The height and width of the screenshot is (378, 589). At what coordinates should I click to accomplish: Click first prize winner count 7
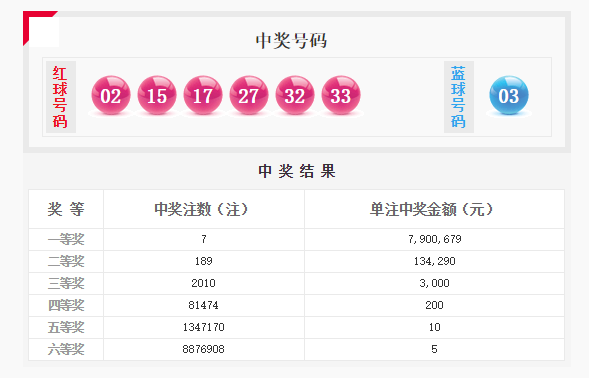point(204,239)
